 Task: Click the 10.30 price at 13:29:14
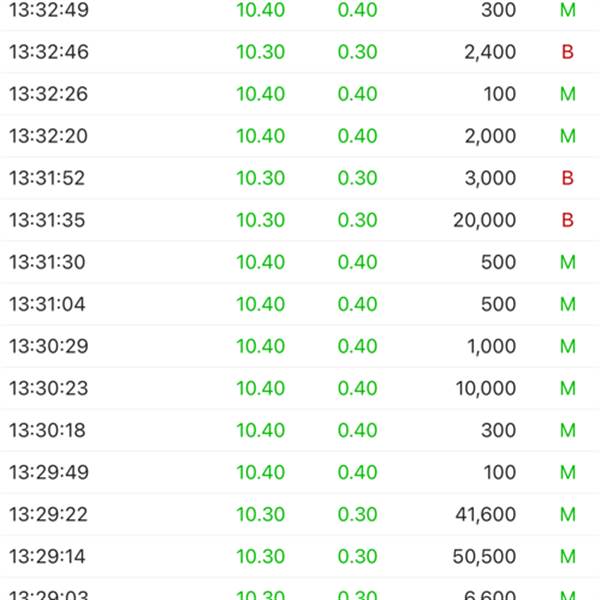261,556
